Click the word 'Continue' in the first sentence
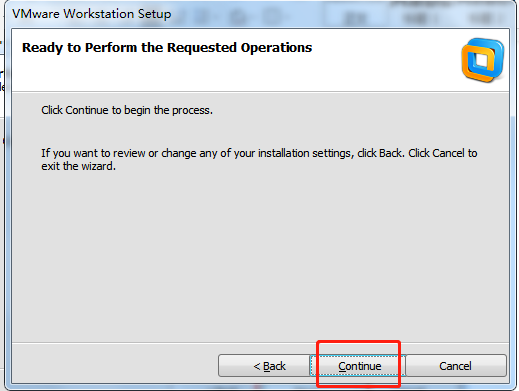Image resolution: width=519 pixels, height=391 pixels. click(87, 110)
